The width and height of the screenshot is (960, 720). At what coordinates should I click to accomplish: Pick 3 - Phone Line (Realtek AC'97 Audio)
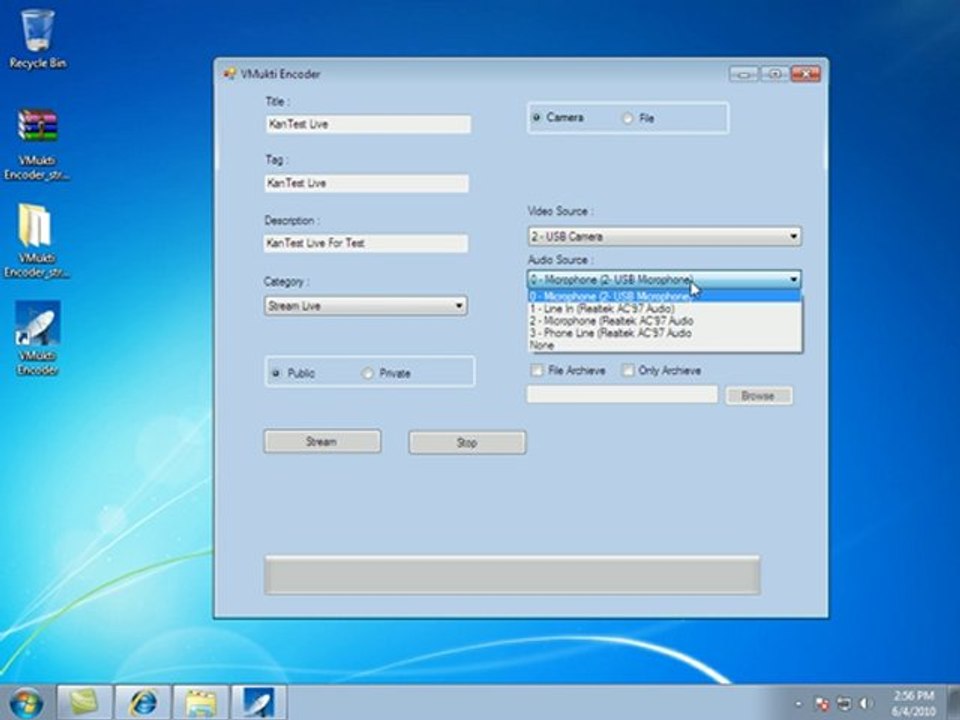[664, 333]
